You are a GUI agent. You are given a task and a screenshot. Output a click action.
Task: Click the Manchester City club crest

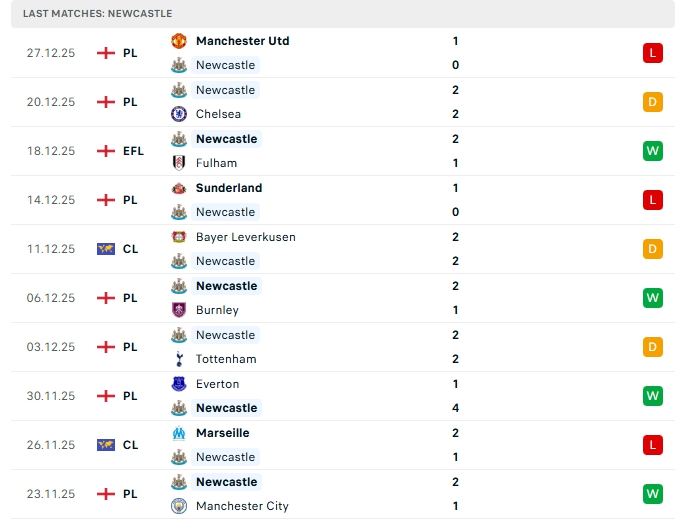(x=179, y=506)
